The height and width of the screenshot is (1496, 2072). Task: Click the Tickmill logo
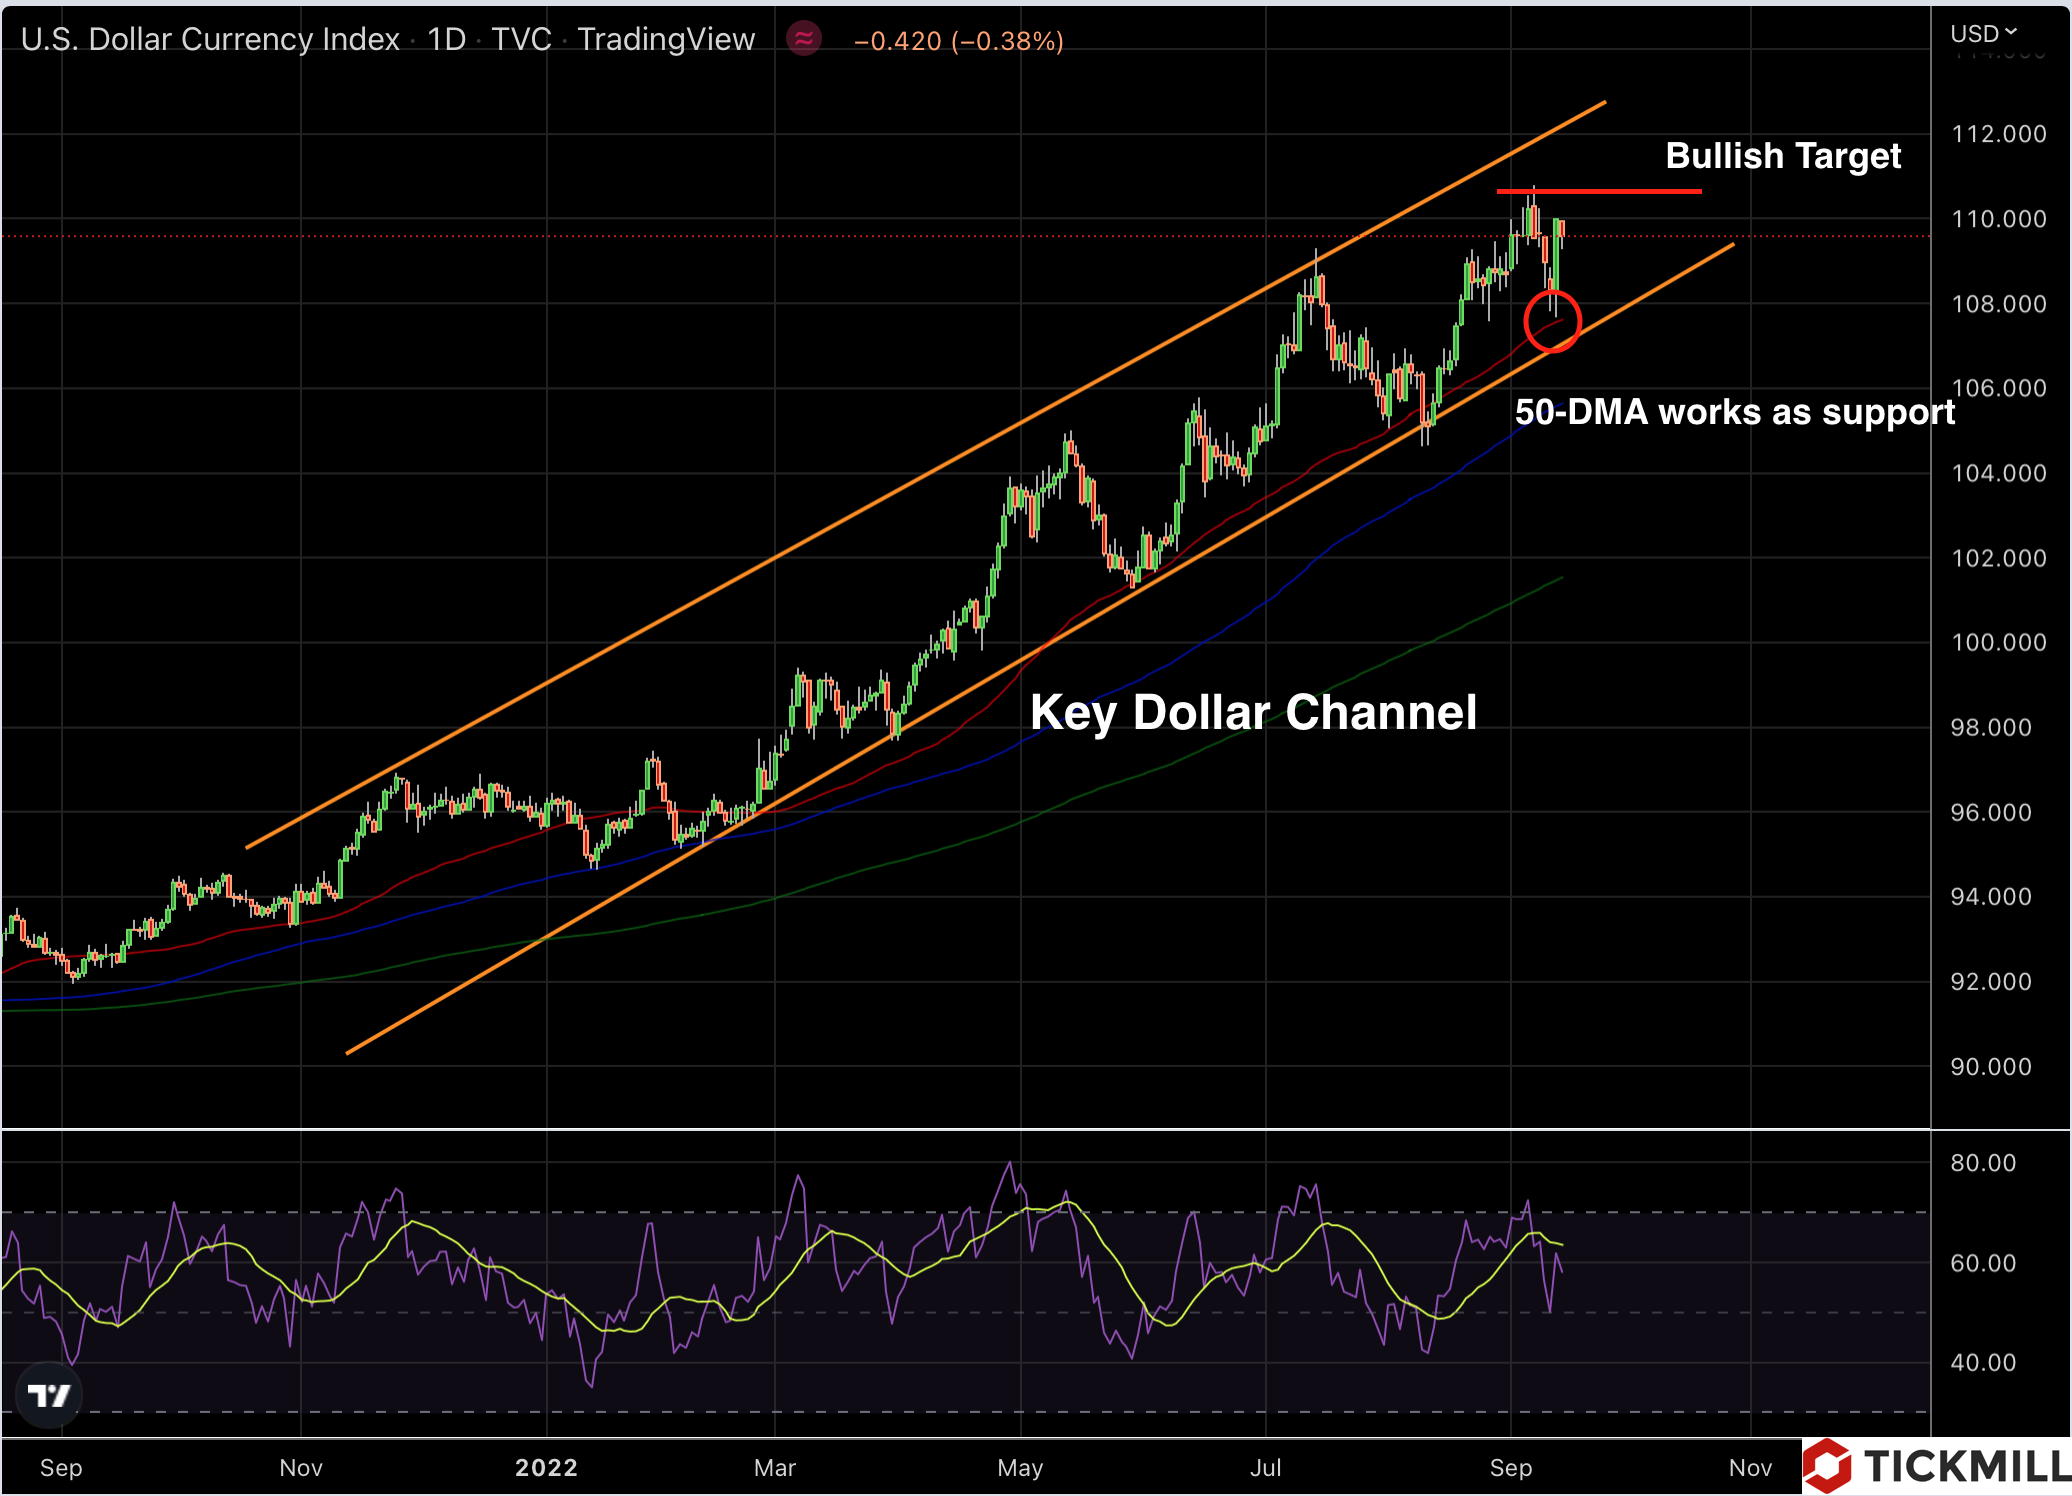1936,1466
